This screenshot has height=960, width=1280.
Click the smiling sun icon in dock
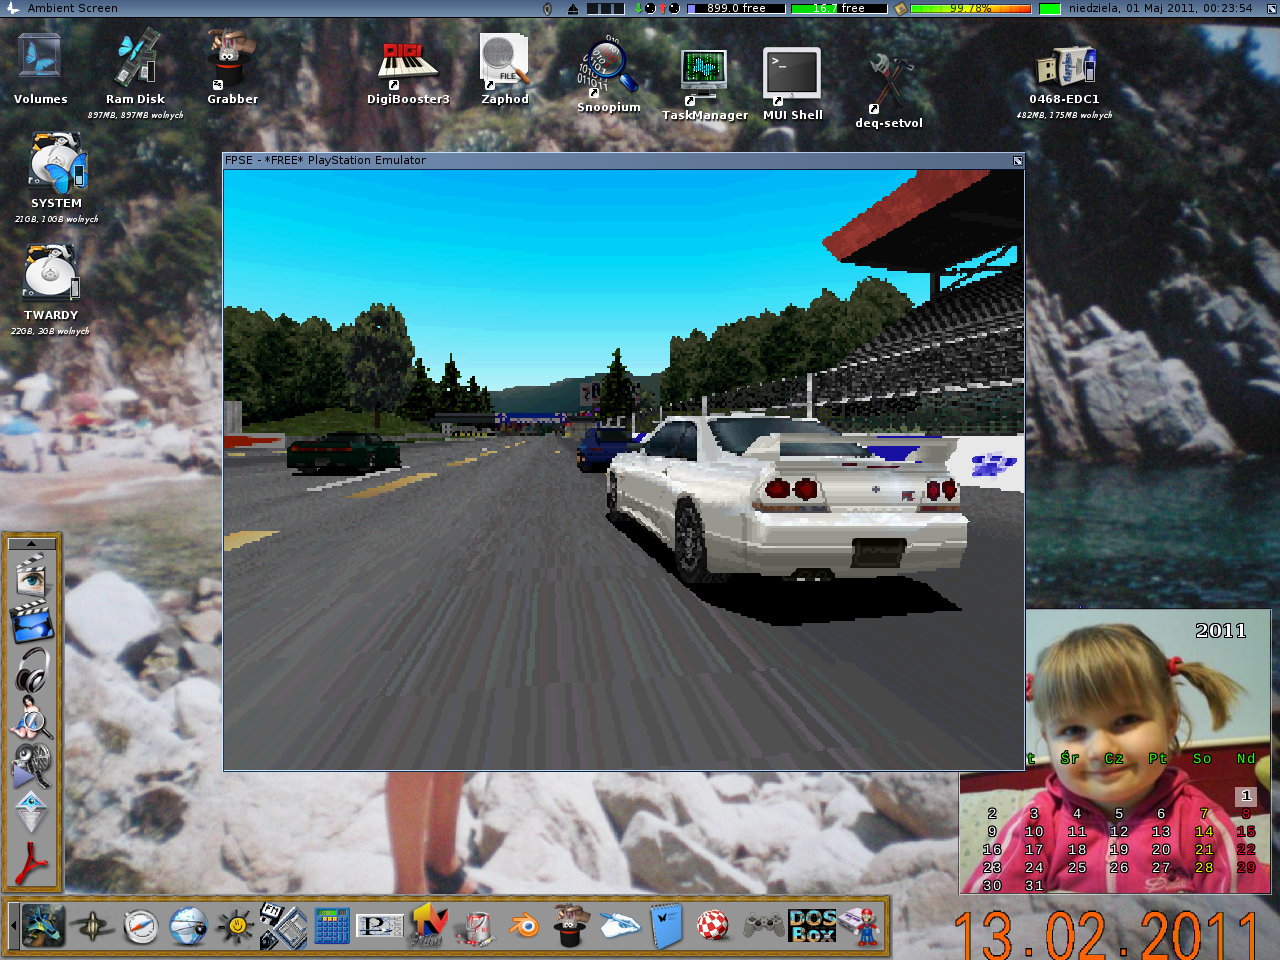tap(237, 927)
